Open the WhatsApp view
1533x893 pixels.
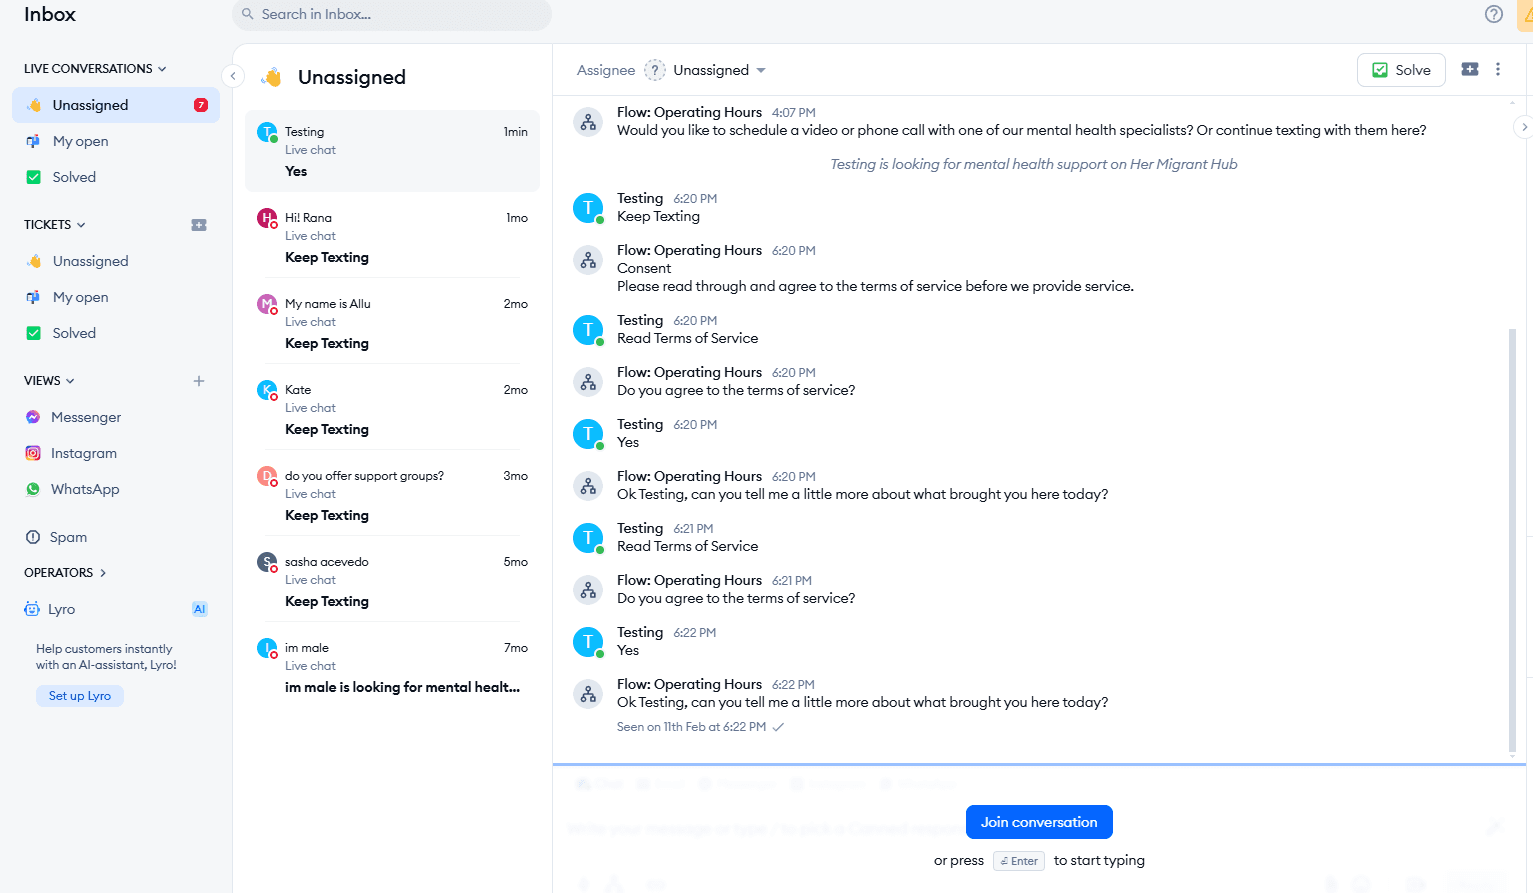(85, 489)
